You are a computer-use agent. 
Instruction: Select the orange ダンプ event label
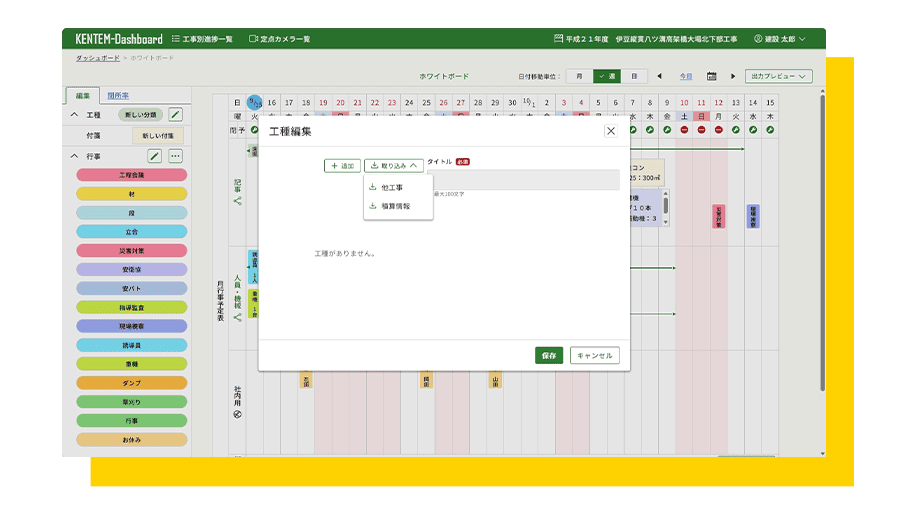[131, 382]
